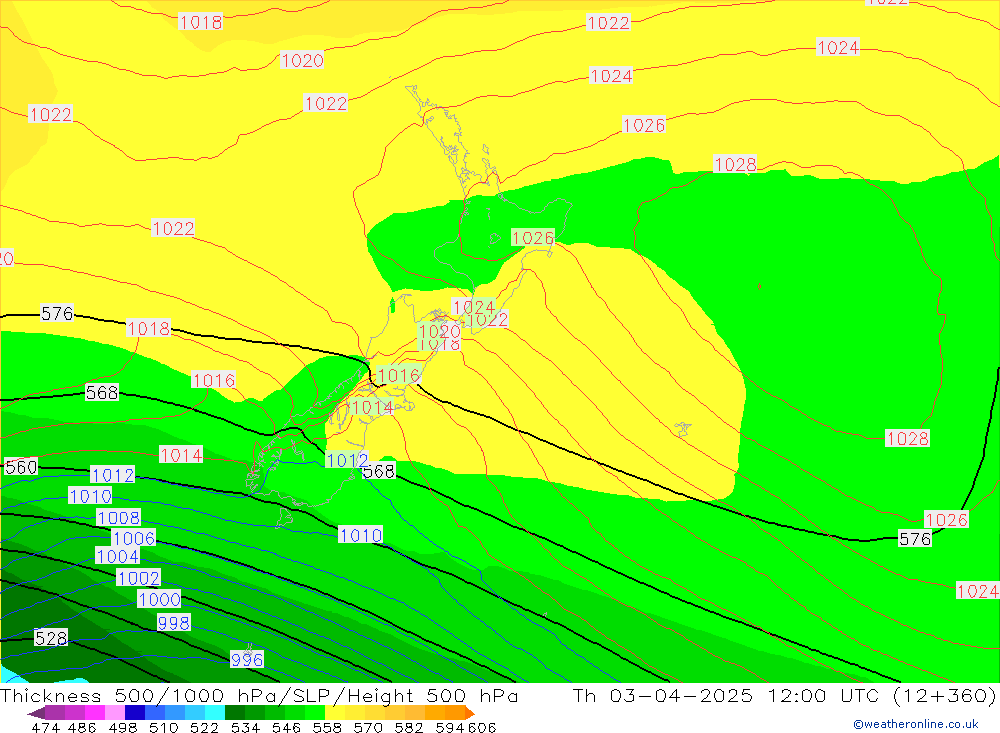Click the red 1026 label over New Zealand's North Island
This screenshot has height=733, width=1000.
(533, 238)
